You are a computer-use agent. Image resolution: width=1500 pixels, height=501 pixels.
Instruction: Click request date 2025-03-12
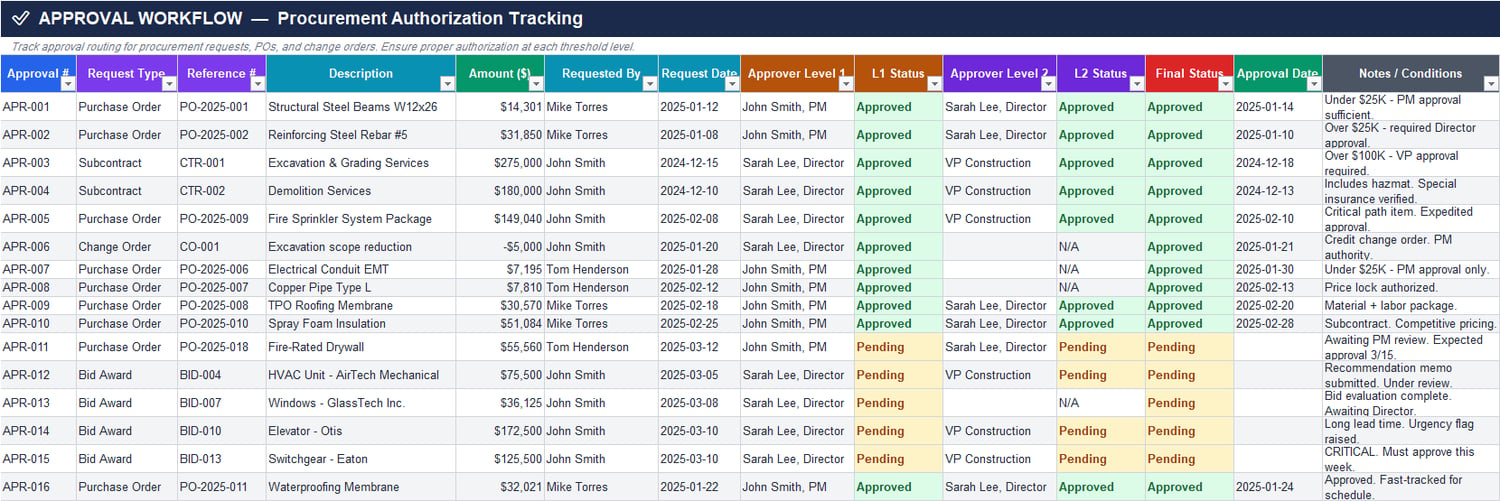pos(699,347)
